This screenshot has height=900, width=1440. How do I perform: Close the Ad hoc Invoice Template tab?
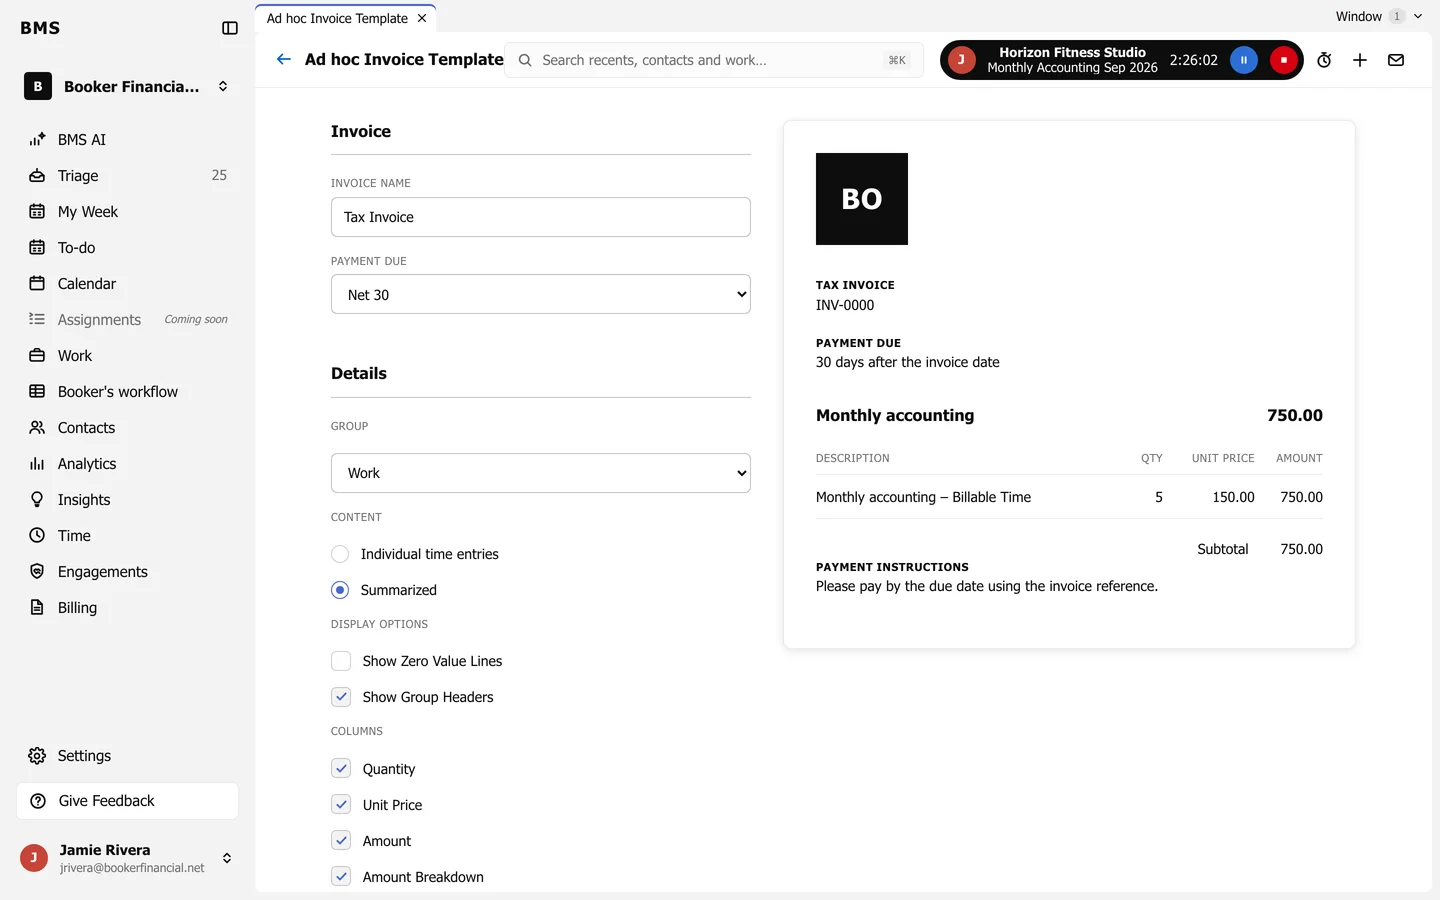click(x=422, y=18)
